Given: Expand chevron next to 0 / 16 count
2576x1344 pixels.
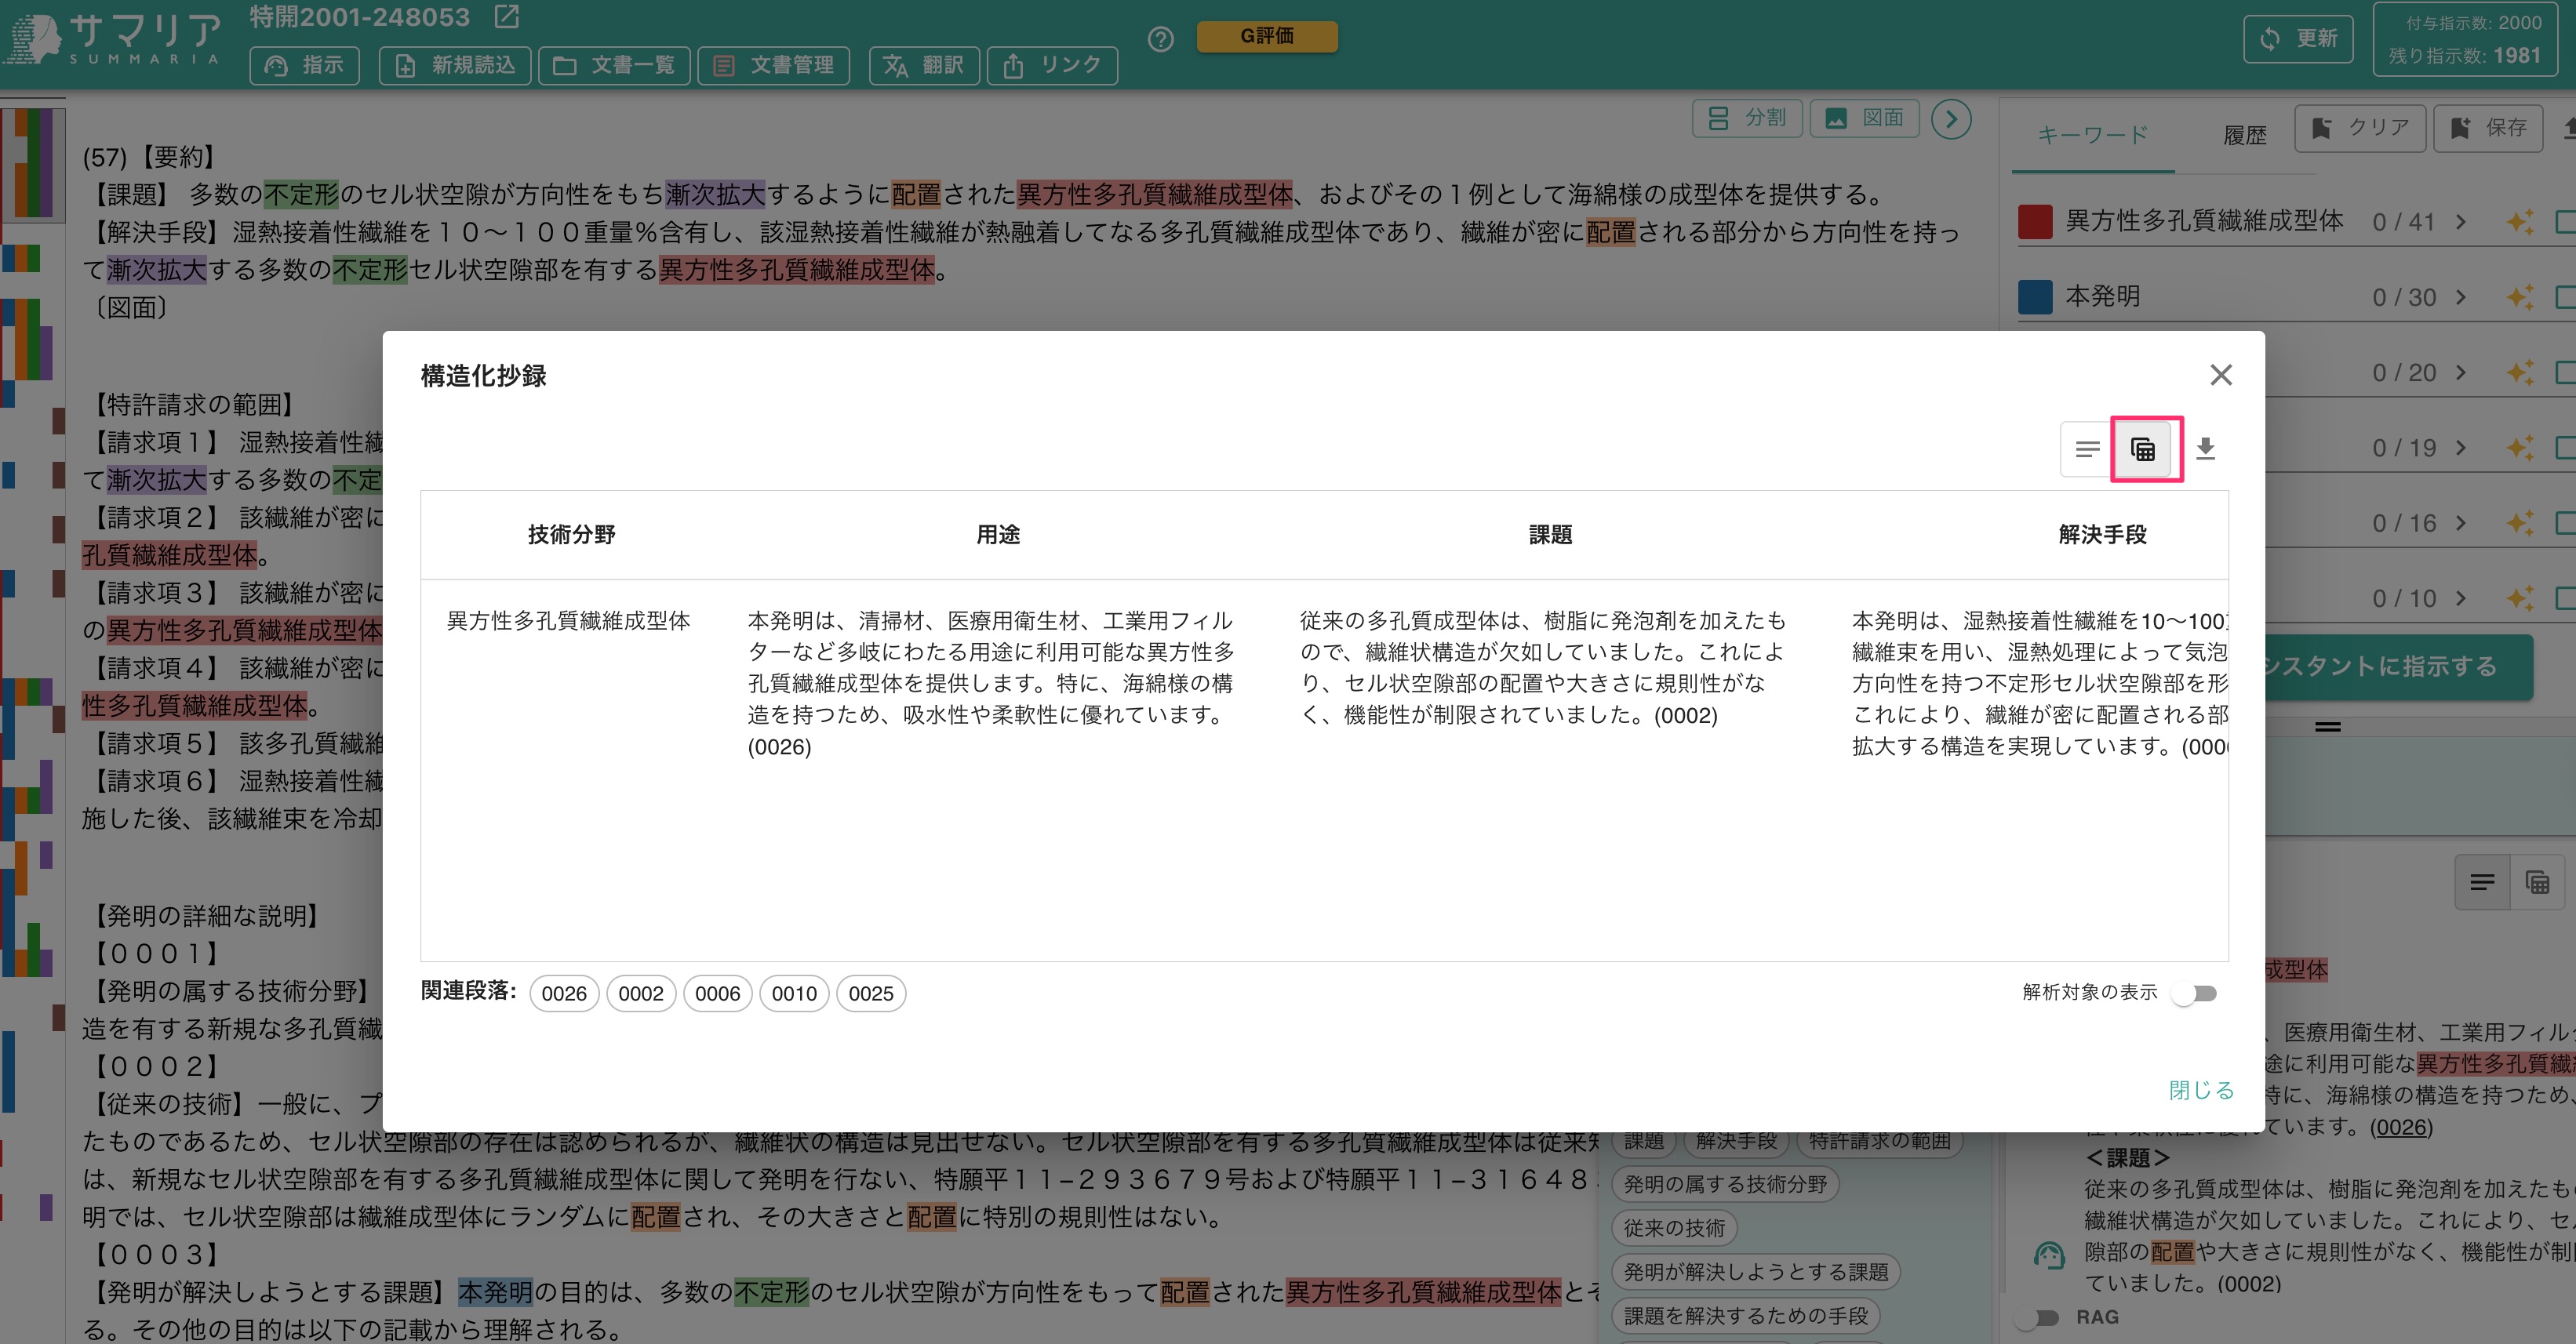Looking at the screenshot, I should coord(2461,523).
